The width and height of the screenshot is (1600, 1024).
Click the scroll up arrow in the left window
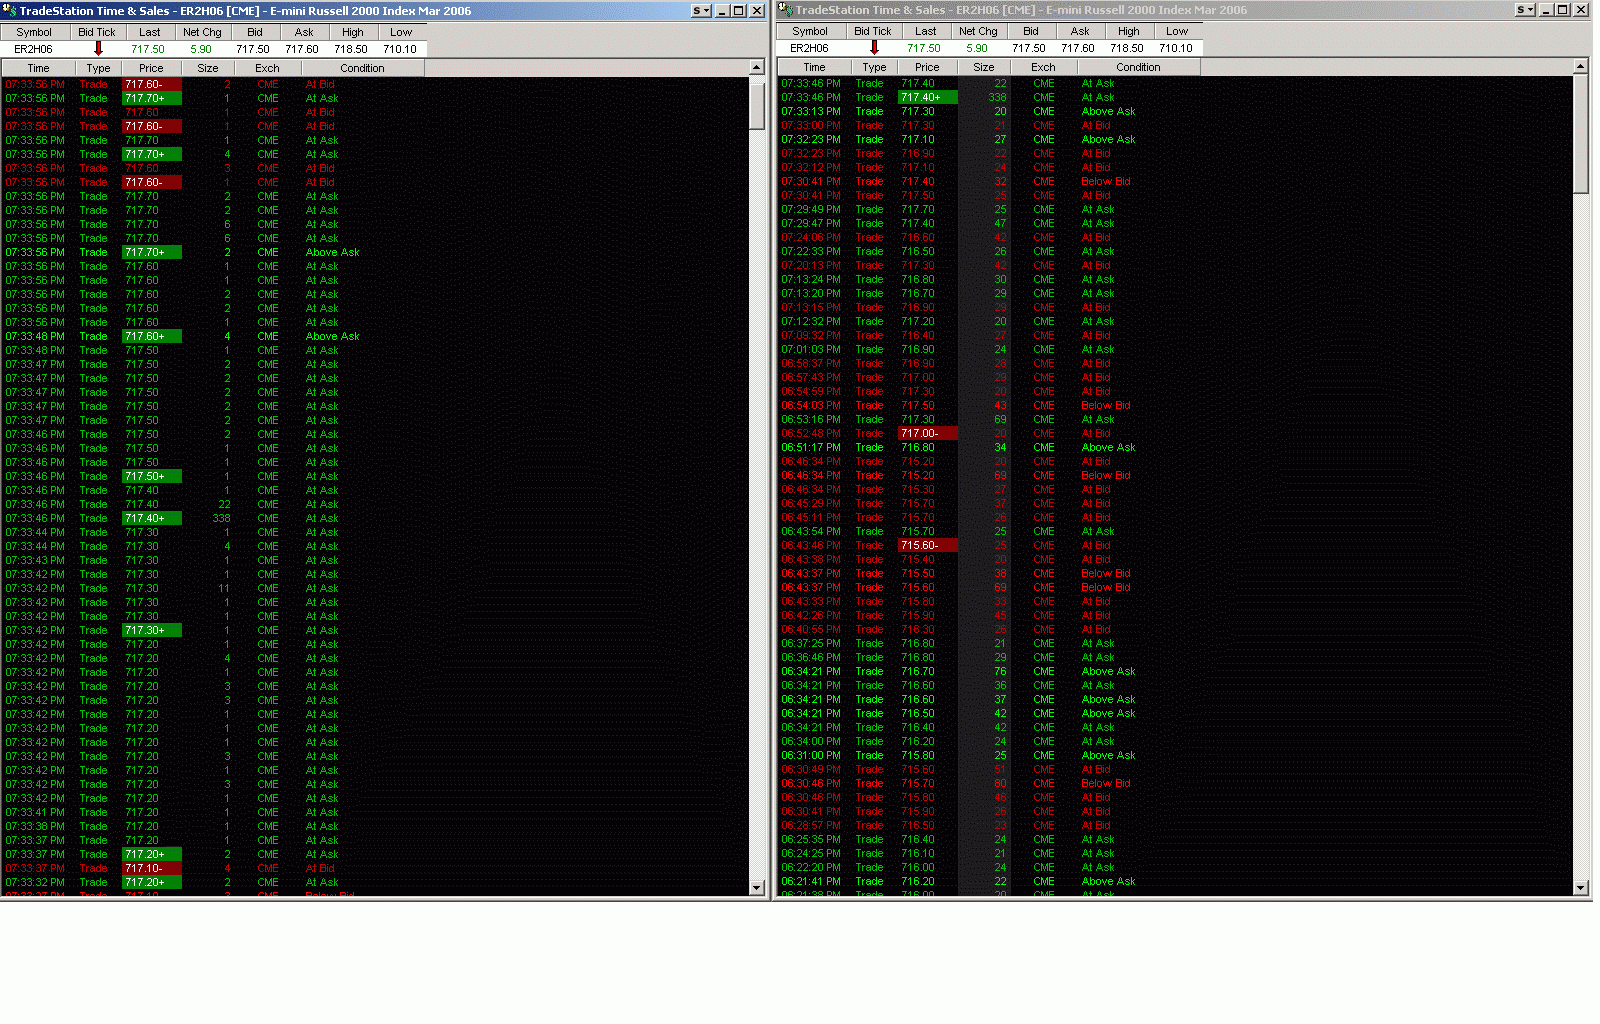pyautogui.click(x=757, y=67)
